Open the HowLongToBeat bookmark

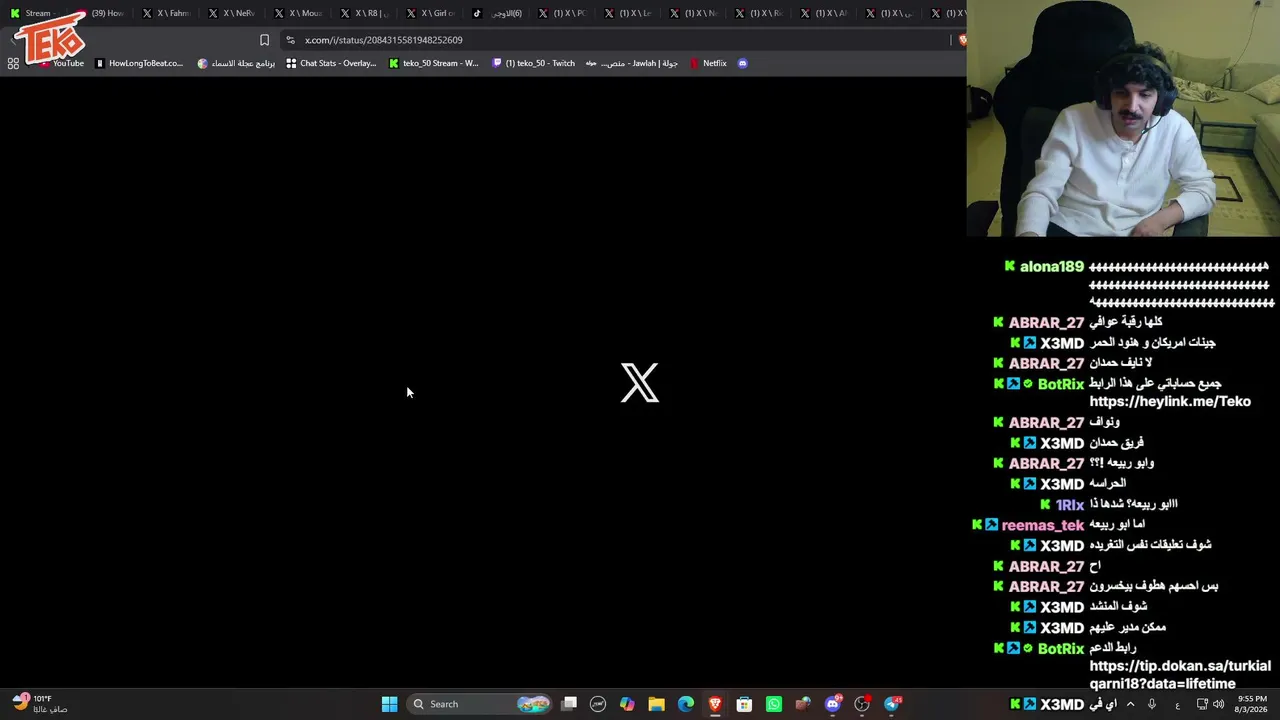click(x=140, y=63)
